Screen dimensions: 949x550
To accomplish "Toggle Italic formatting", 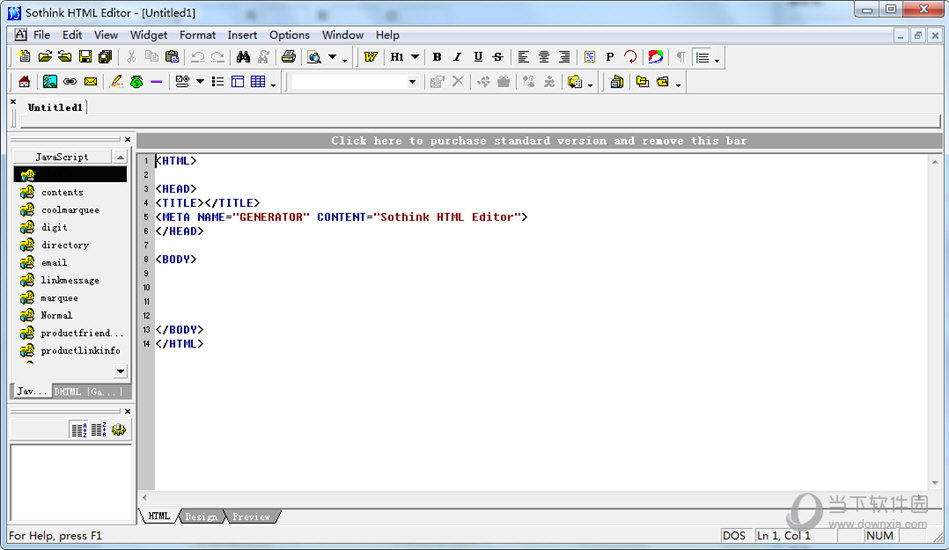I will [x=457, y=57].
